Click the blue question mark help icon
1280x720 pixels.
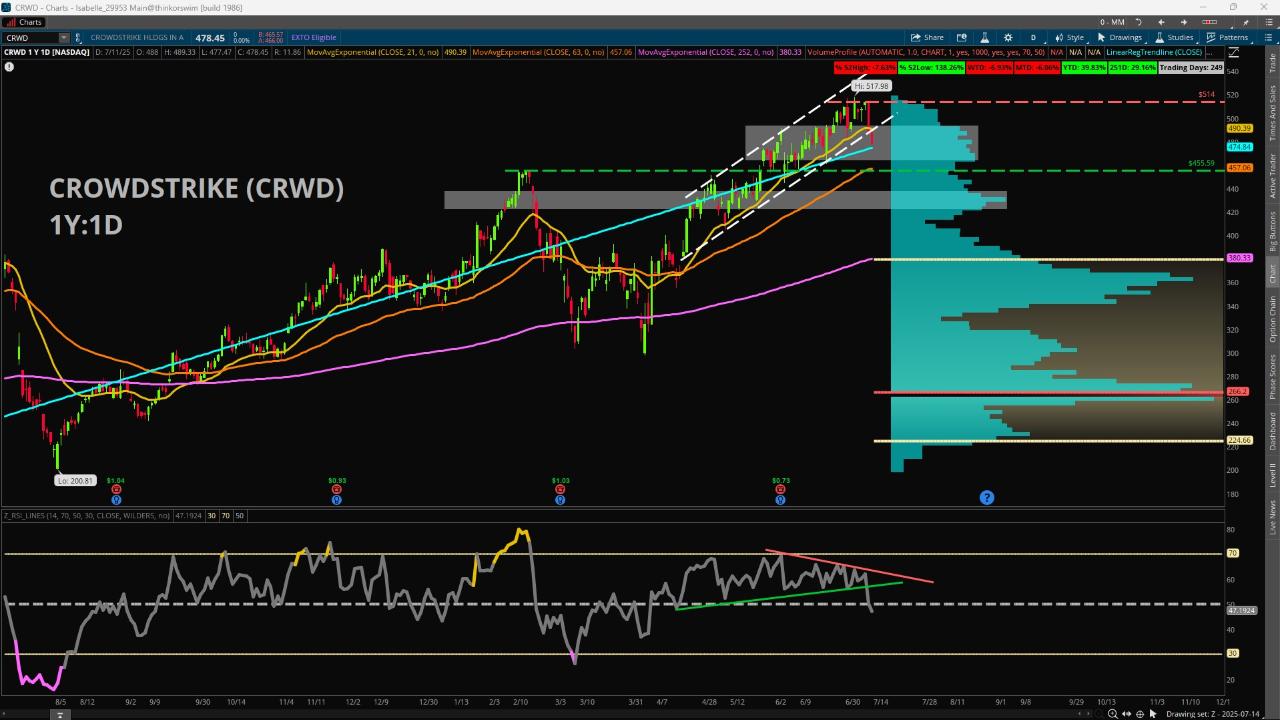[986, 497]
